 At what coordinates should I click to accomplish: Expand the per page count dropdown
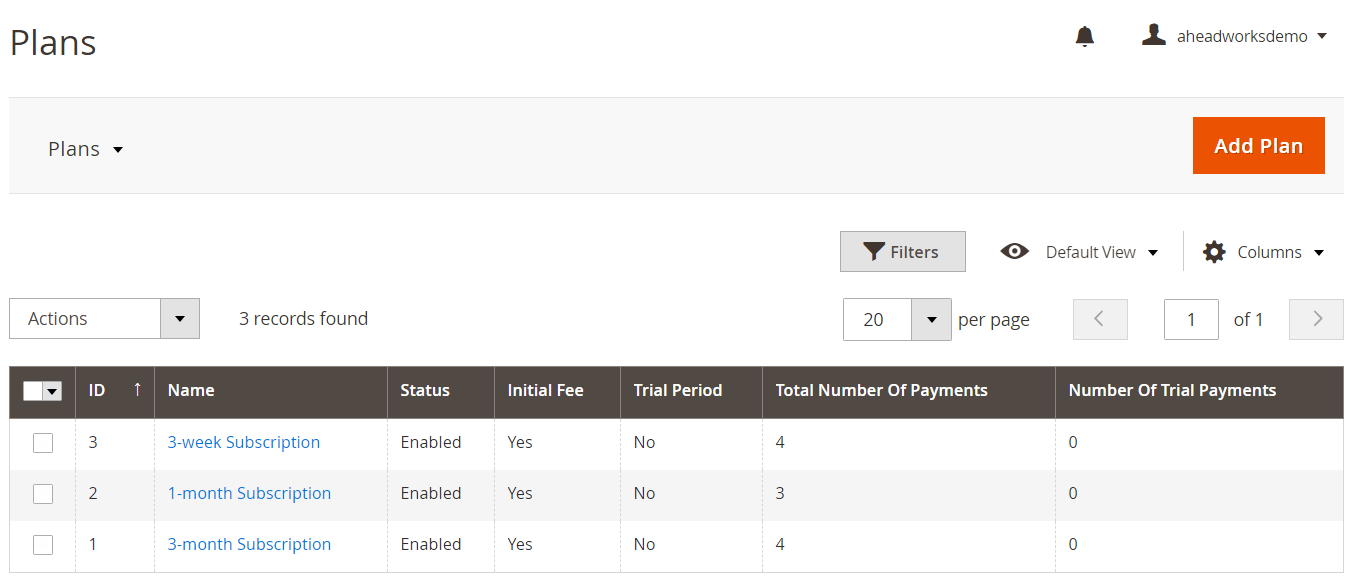(931, 319)
